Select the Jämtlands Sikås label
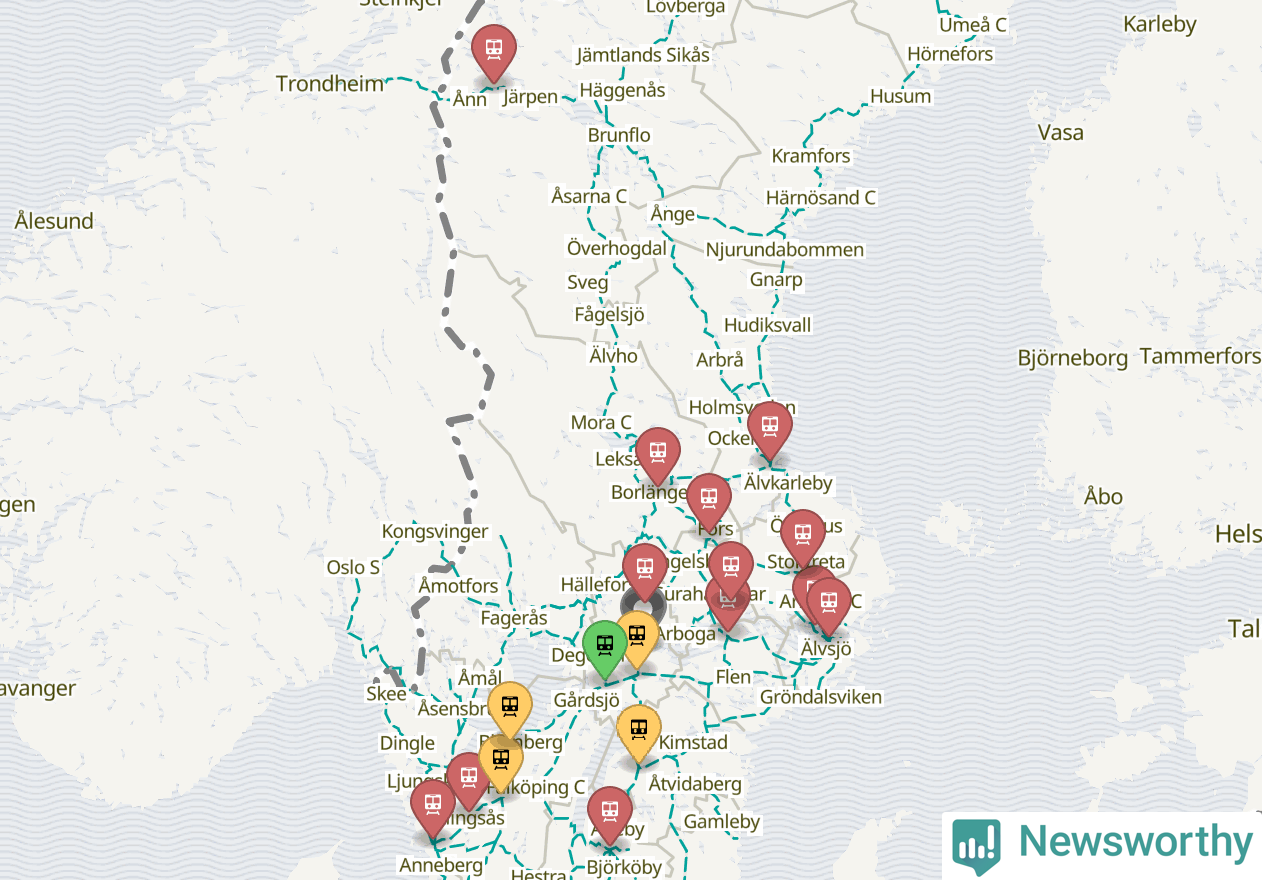 click(x=643, y=54)
